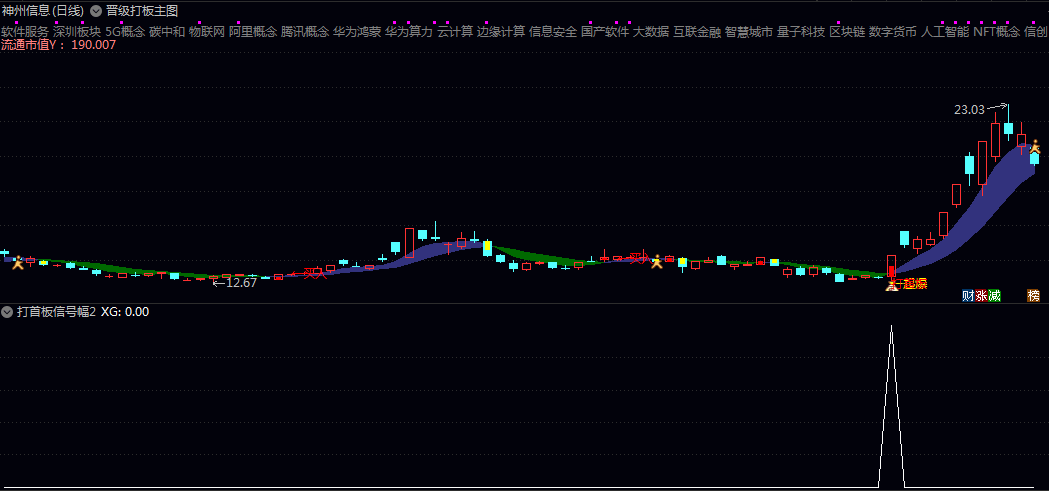Click the red 涨 badge

click(981, 296)
